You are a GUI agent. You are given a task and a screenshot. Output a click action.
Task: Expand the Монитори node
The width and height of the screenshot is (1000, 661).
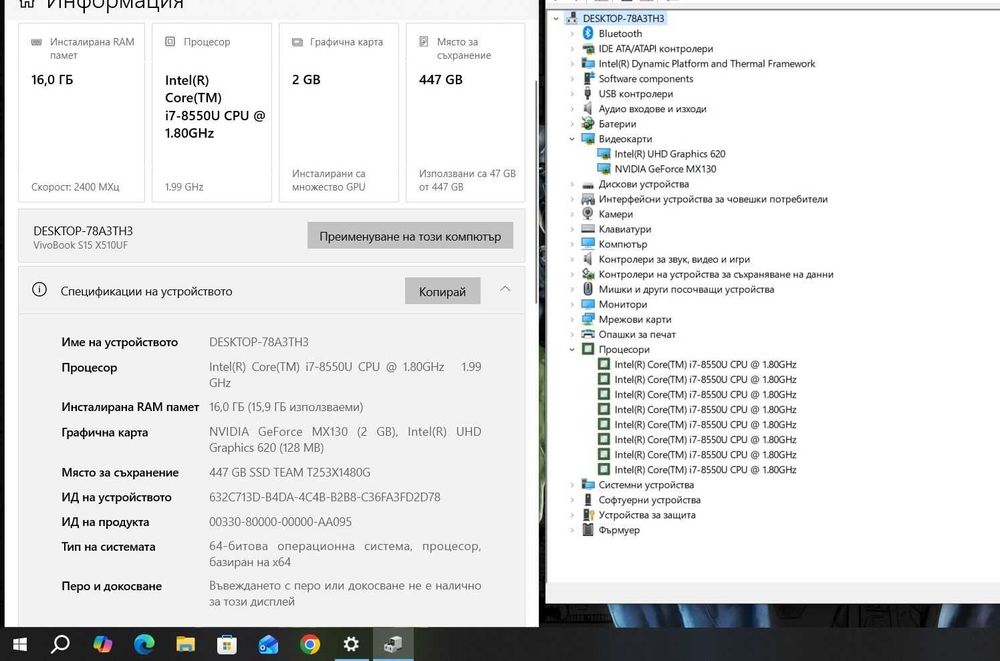[572, 304]
